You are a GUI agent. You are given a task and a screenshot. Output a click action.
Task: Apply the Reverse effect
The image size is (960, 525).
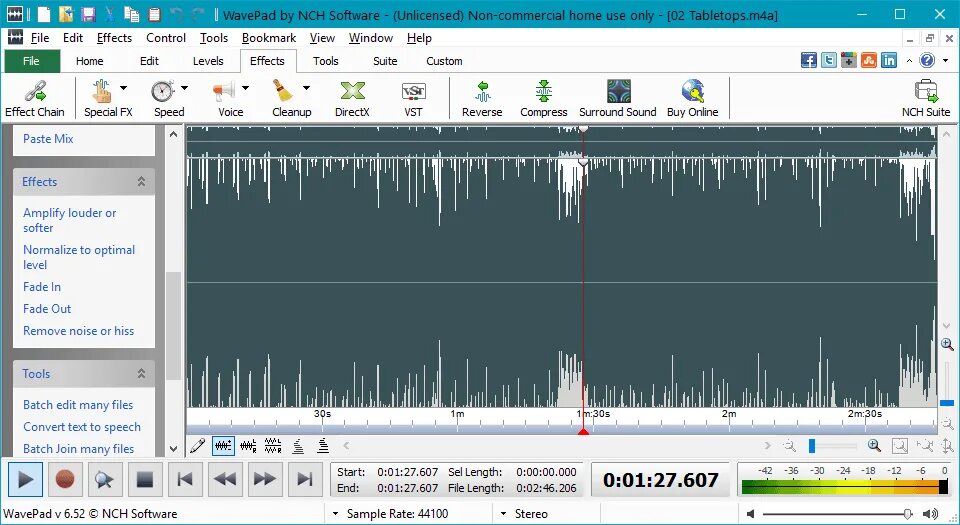[482, 98]
